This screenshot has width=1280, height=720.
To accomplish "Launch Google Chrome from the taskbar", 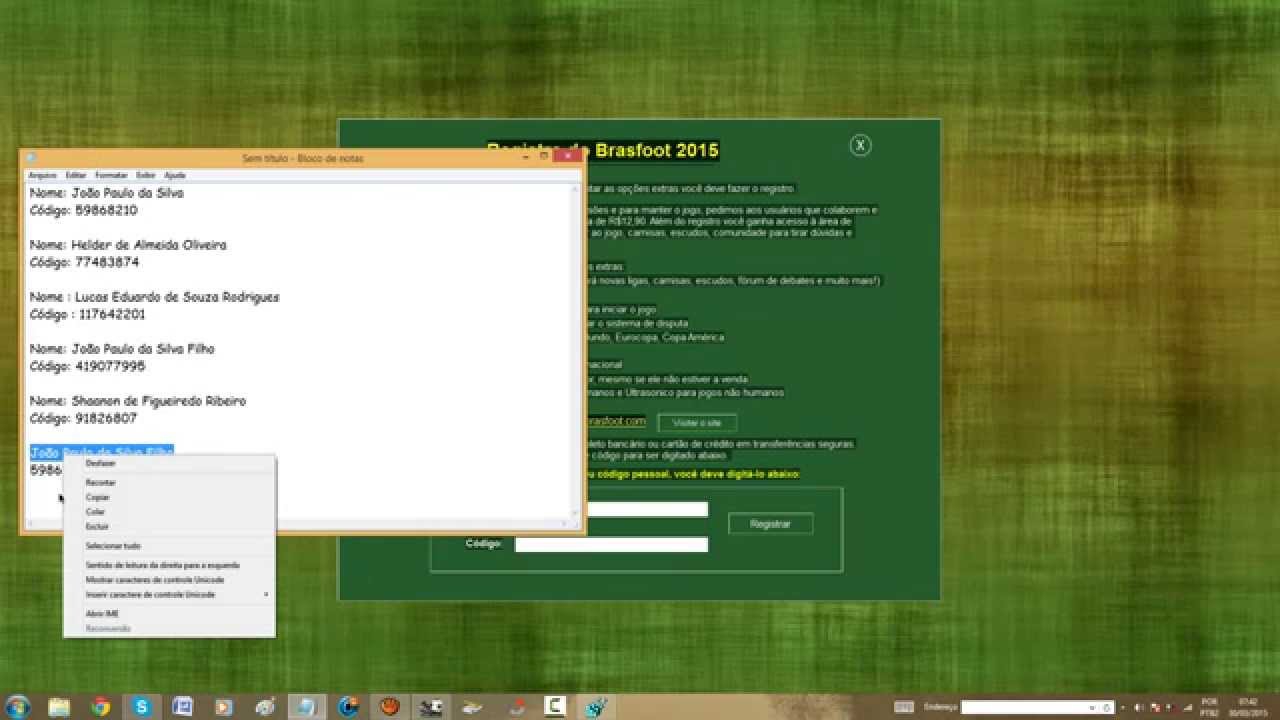I will click(x=100, y=707).
